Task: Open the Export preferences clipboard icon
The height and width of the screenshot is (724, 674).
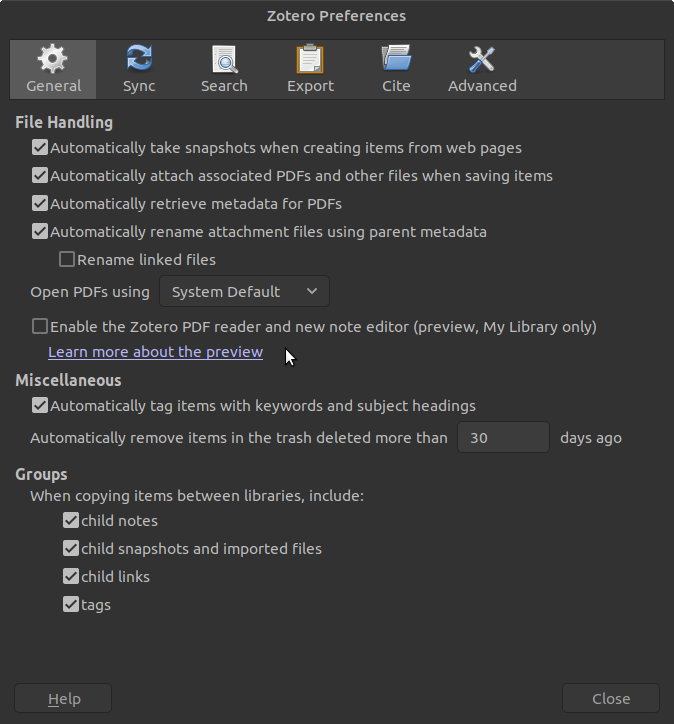Action: [x=310, y=59]
